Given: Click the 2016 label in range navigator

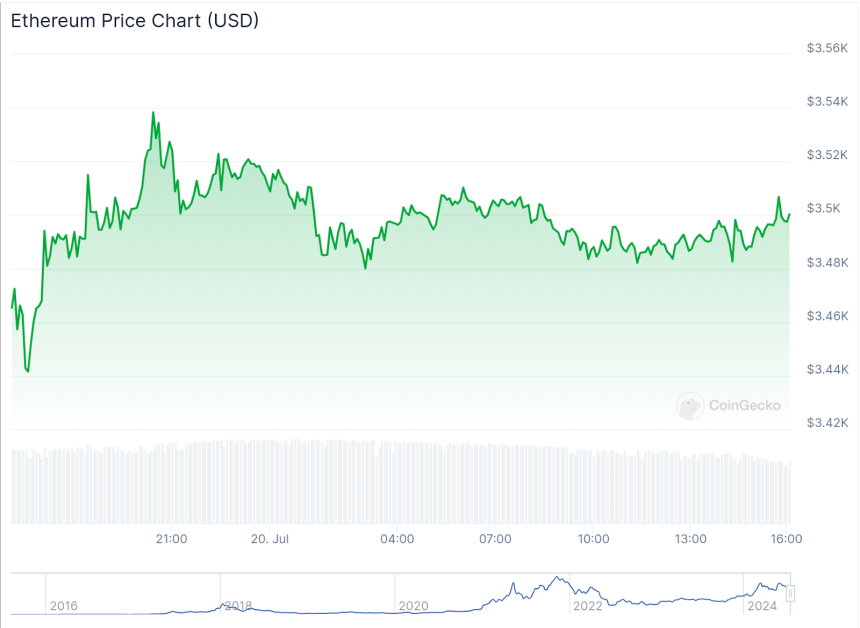Looking at the screenshot, I should point(63,606).
